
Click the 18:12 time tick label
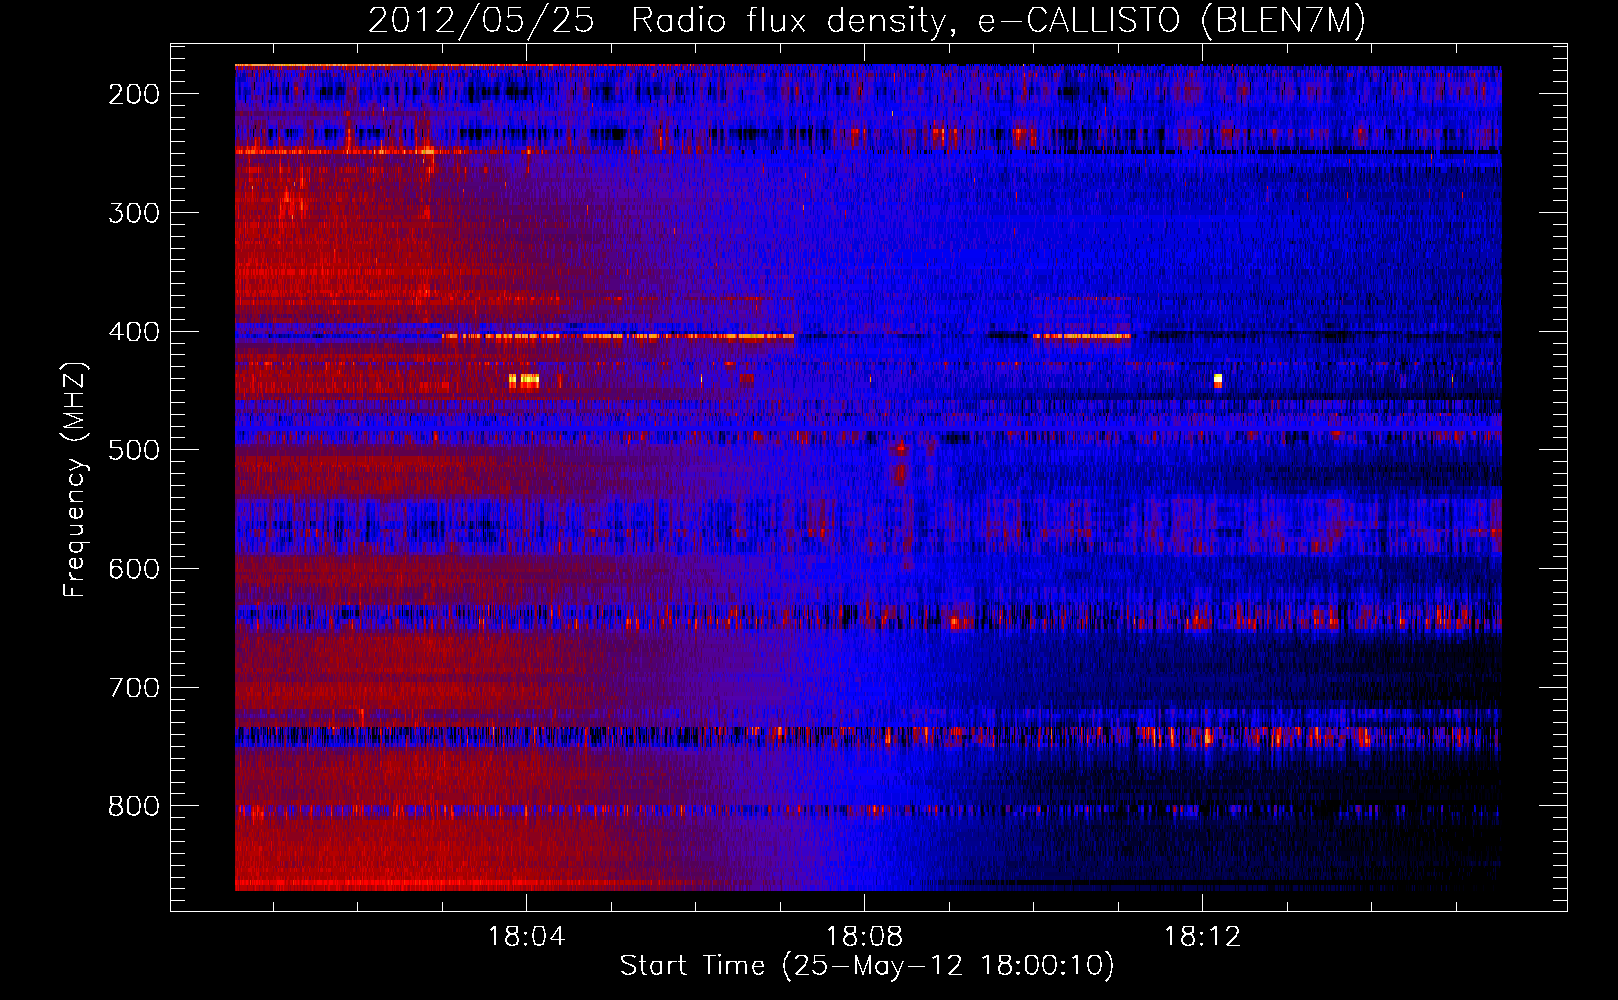[x=1202, y=937]
